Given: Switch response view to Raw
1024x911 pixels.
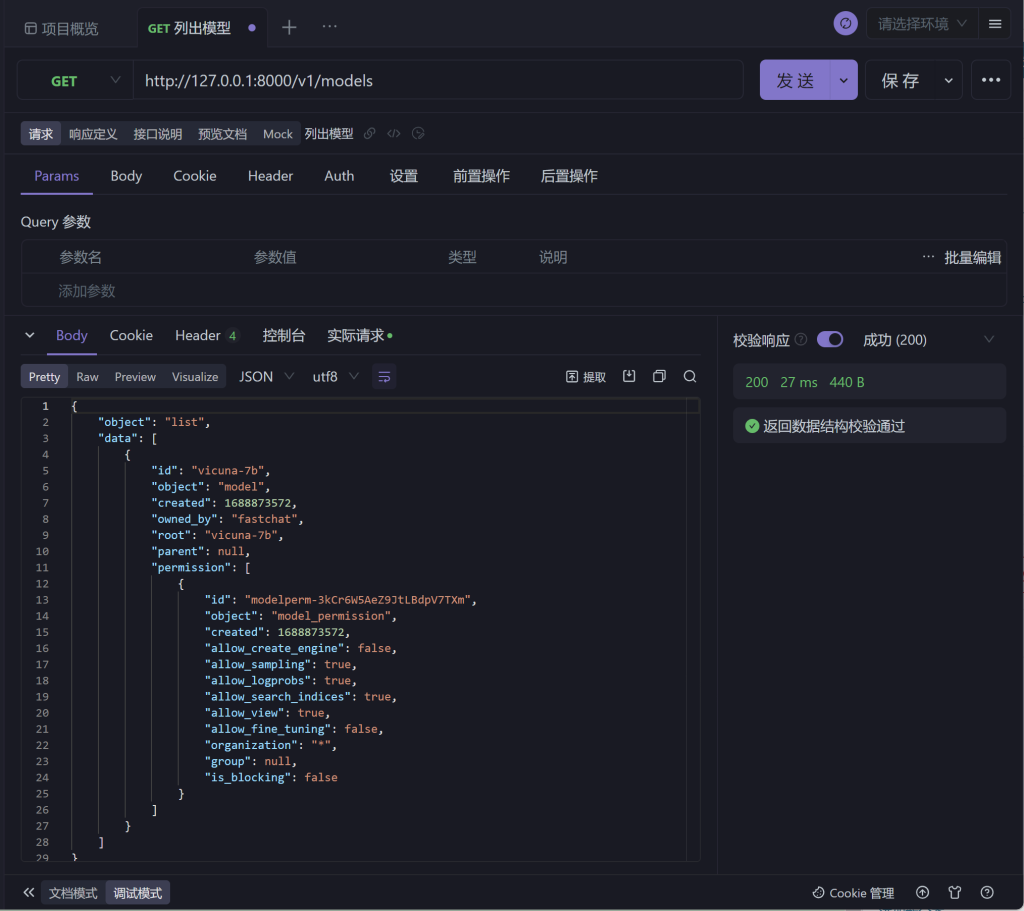Looking at the screenshot, I should [x=88, y=377].
